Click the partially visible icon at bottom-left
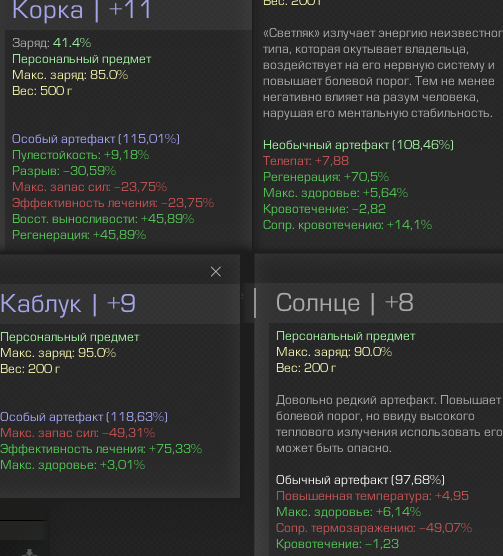 click(x=29, y=552)
